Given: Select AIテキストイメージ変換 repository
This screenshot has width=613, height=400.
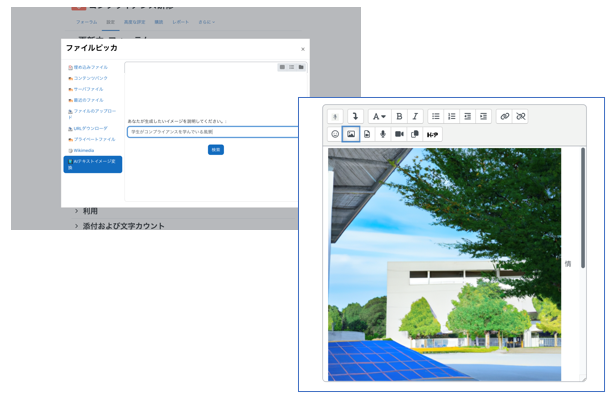Looking at the screenshot, I should click(92, 163).
